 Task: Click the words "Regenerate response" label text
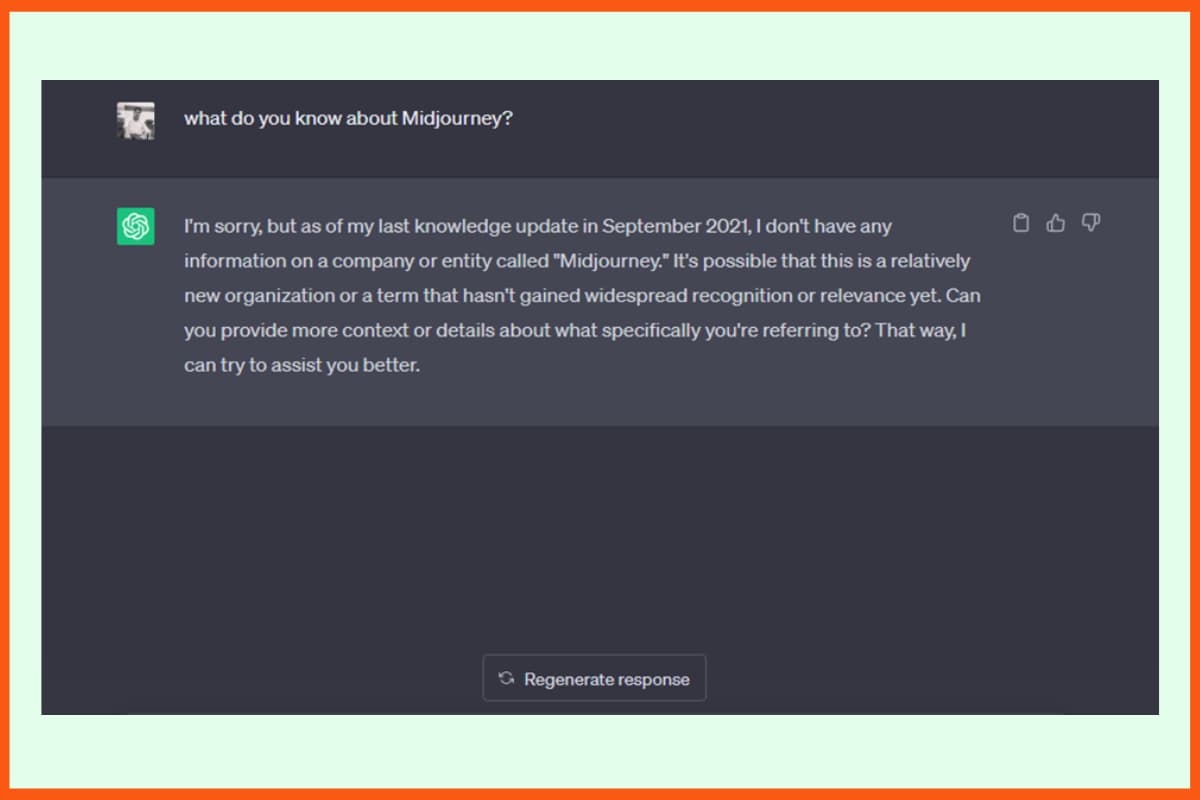[607, 679]
